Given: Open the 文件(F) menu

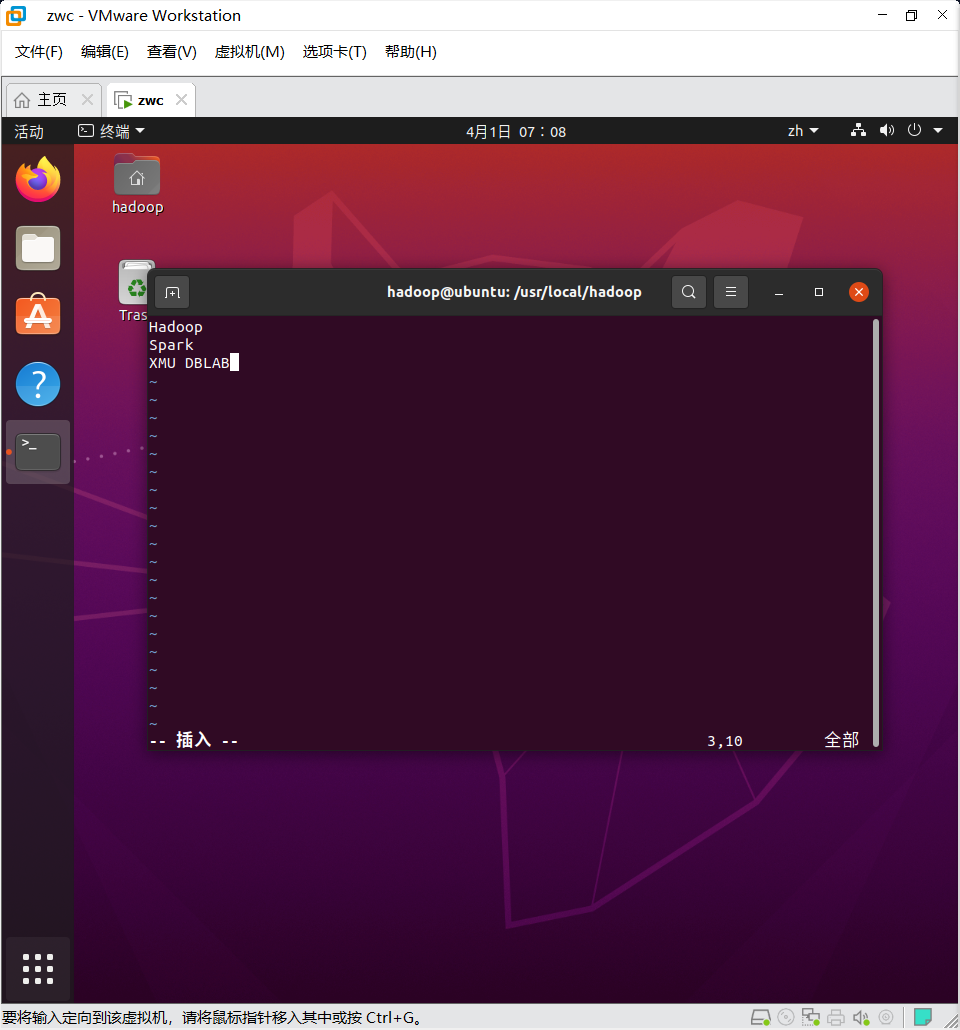Looking at the screenshot, I should tap(39, 52).
